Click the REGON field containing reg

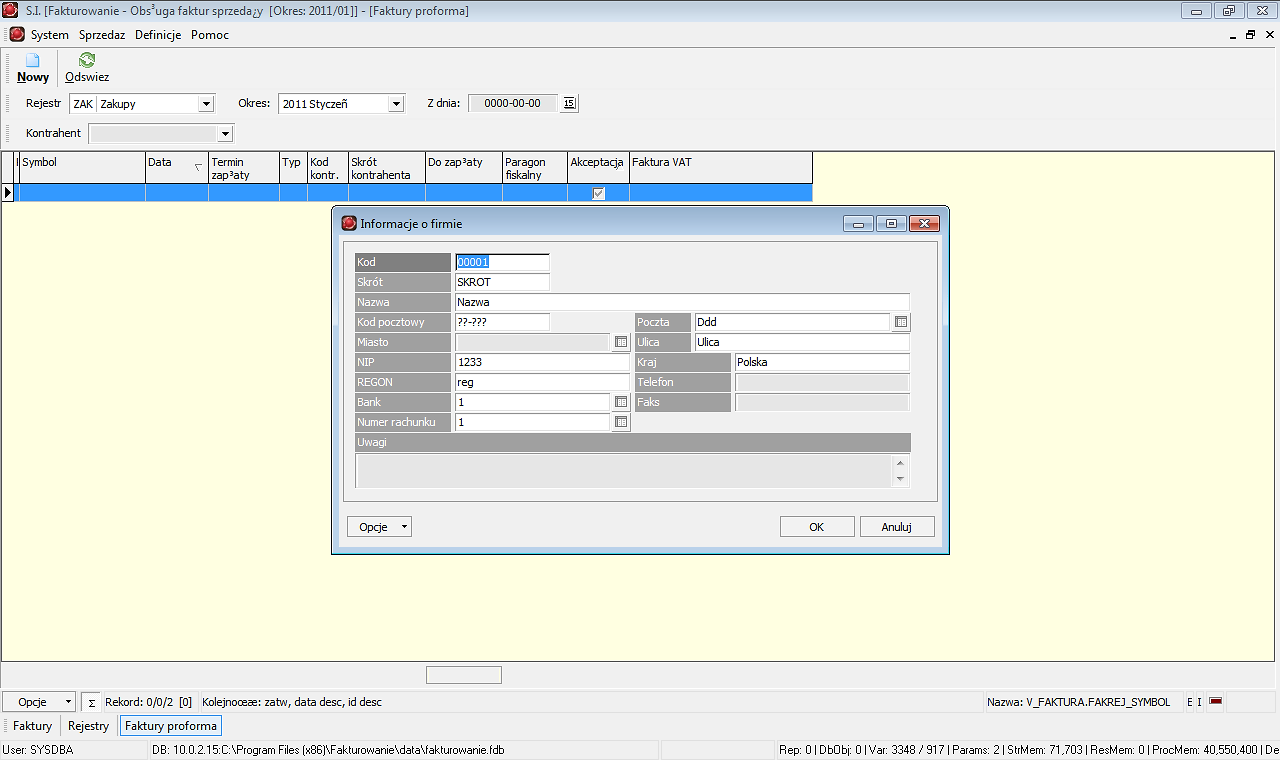tap(542, 382)
